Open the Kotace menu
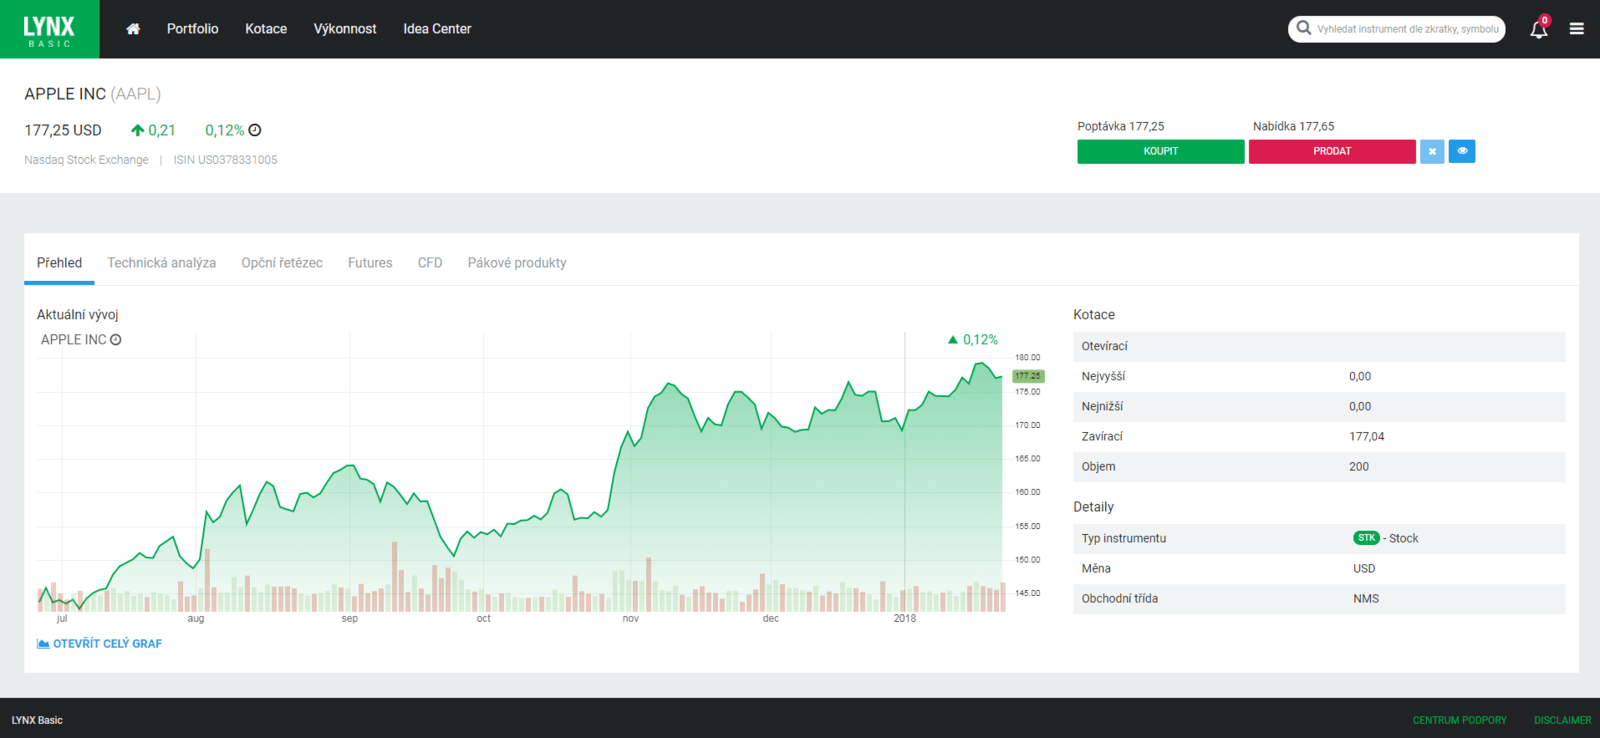The image size is (1600, 738). (266, 29)
